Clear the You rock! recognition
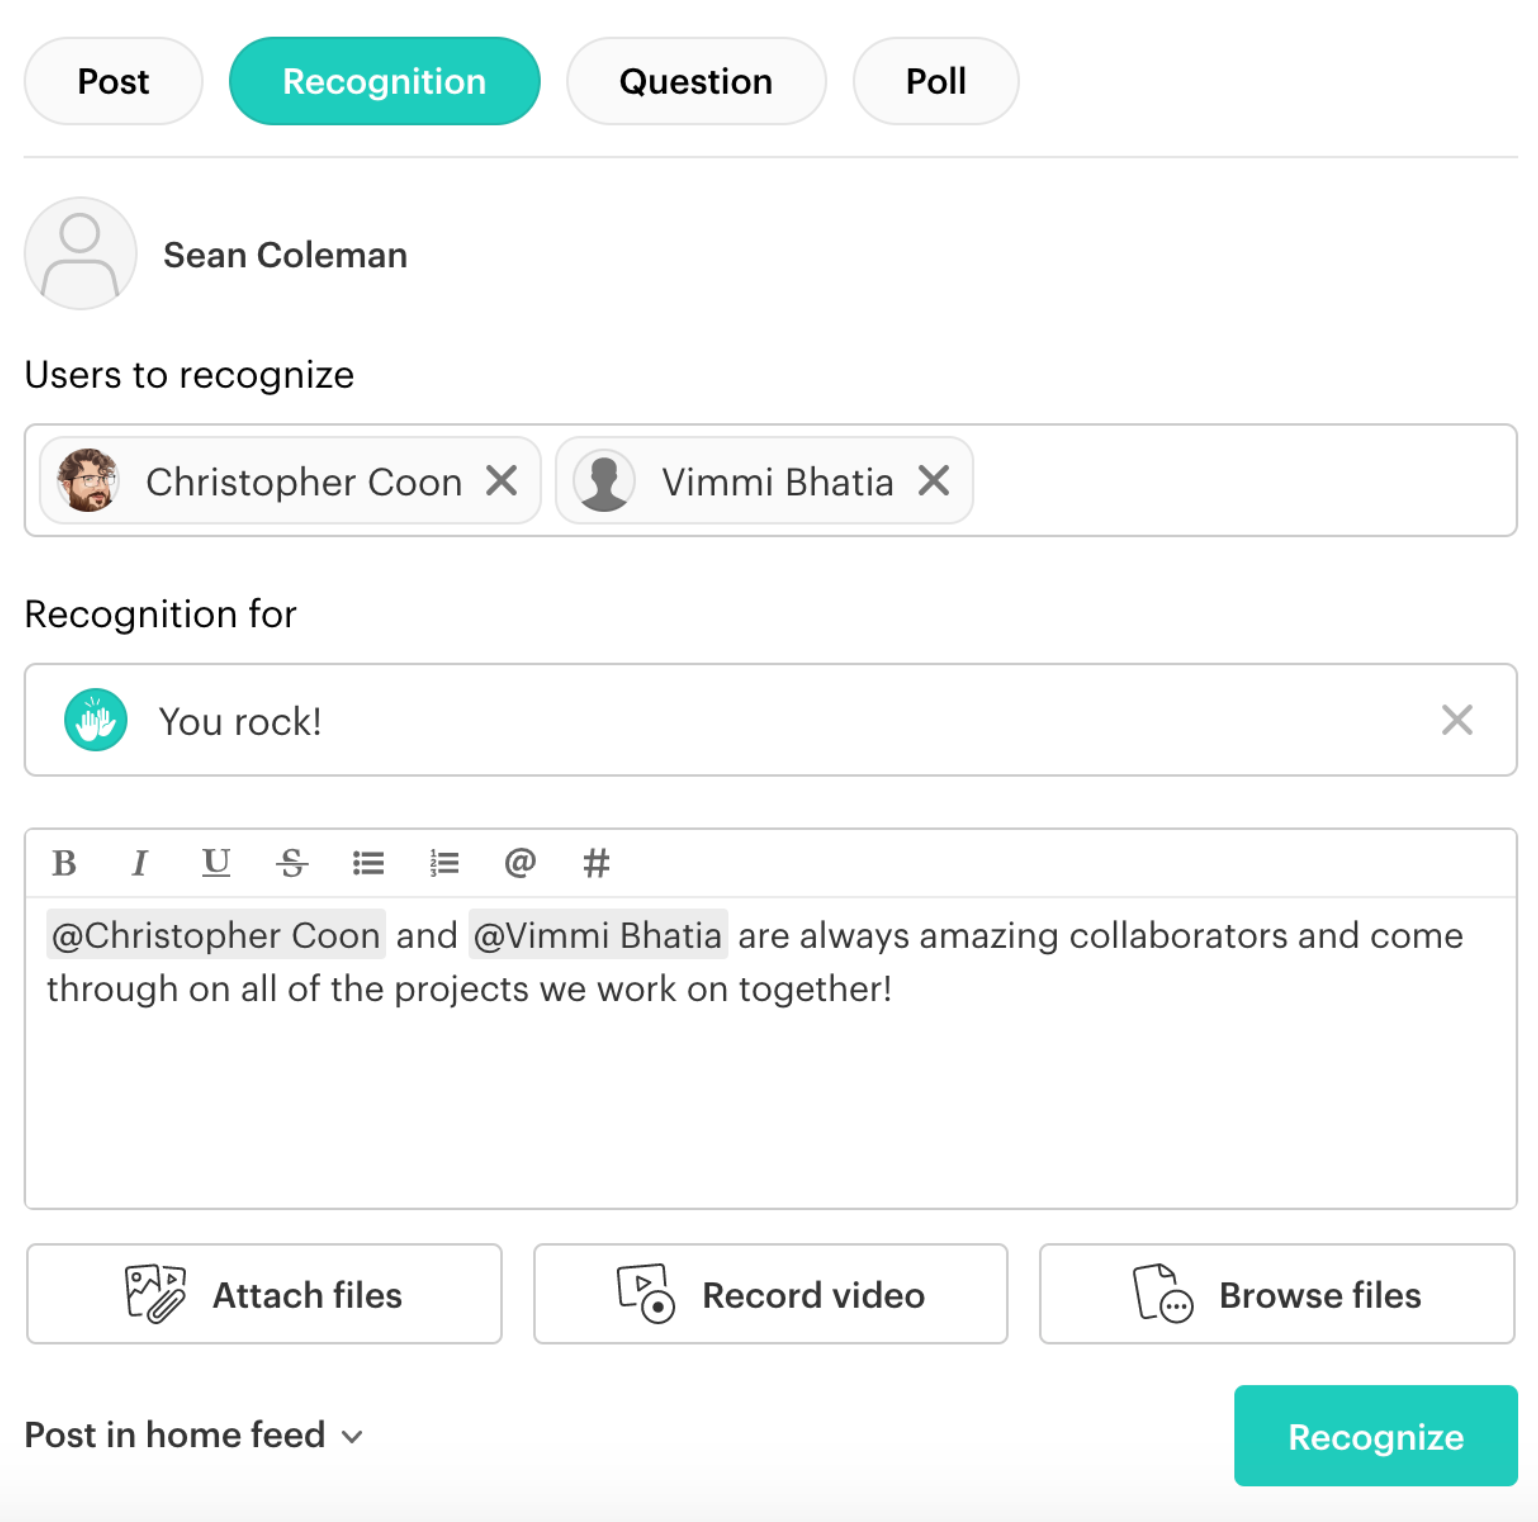This screenshot has width=1538, height=1522. point(1456,720)
